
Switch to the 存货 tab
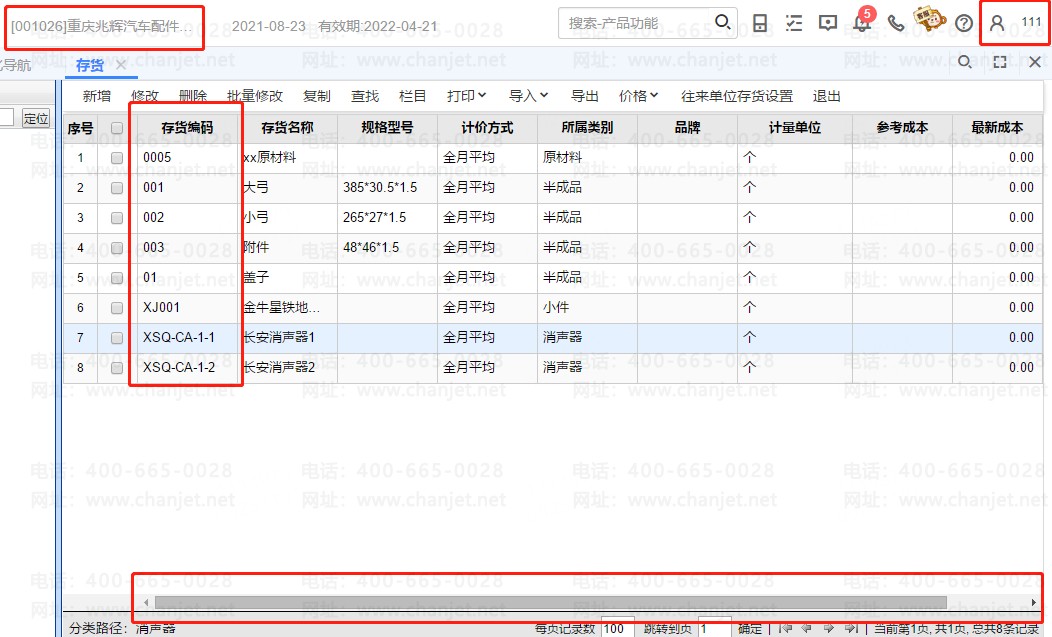(x=90, y=65)
